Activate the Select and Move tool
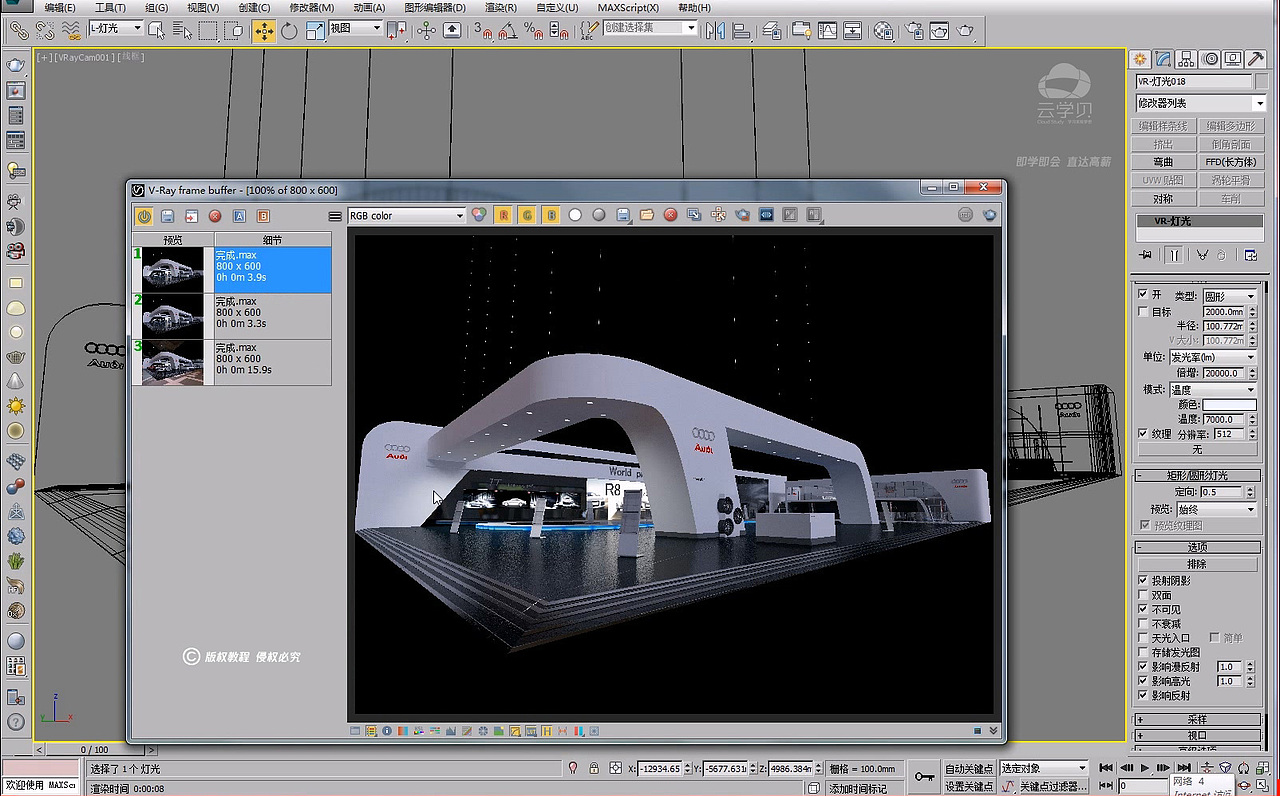The width and height of the screenshot is (1280, 796). [x=264, y=30]
